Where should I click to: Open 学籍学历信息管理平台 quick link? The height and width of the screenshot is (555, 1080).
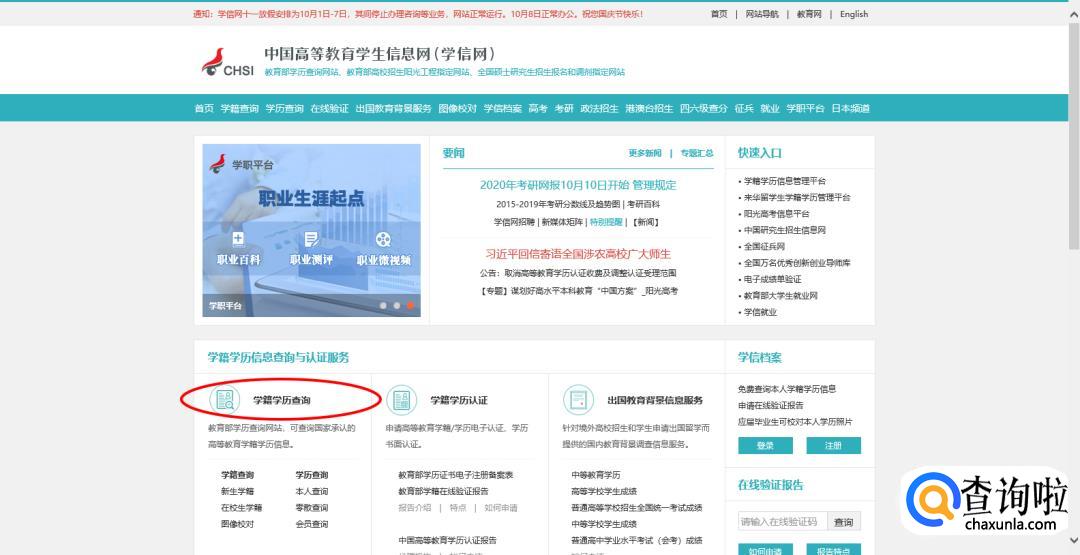785,181
